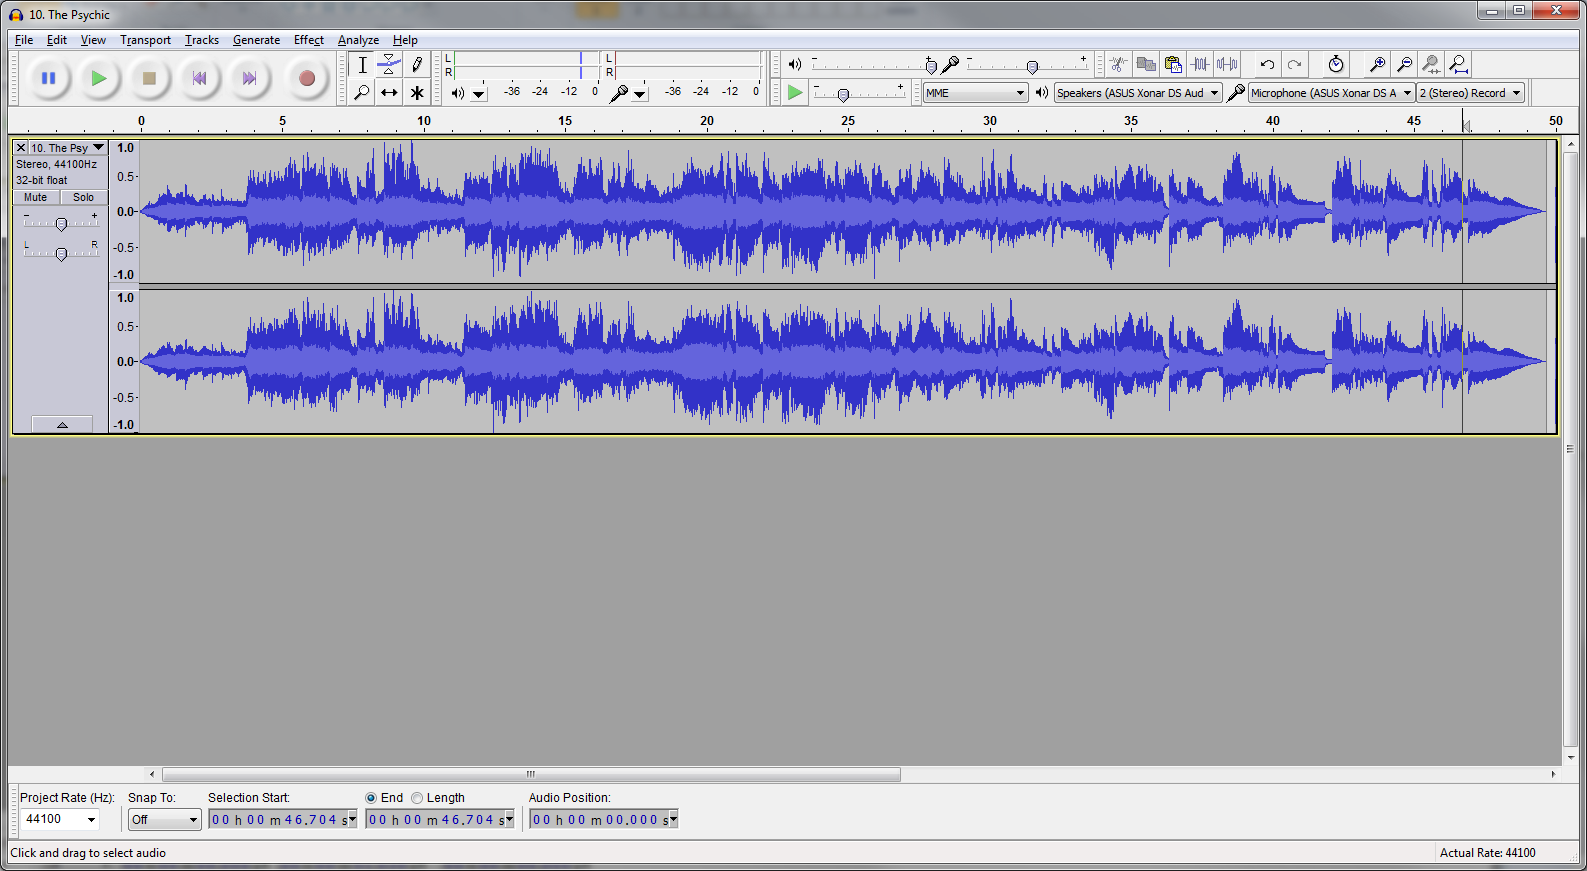Close the track with X button
Viewport: 1587px width, 871px height.
(20, 148)
